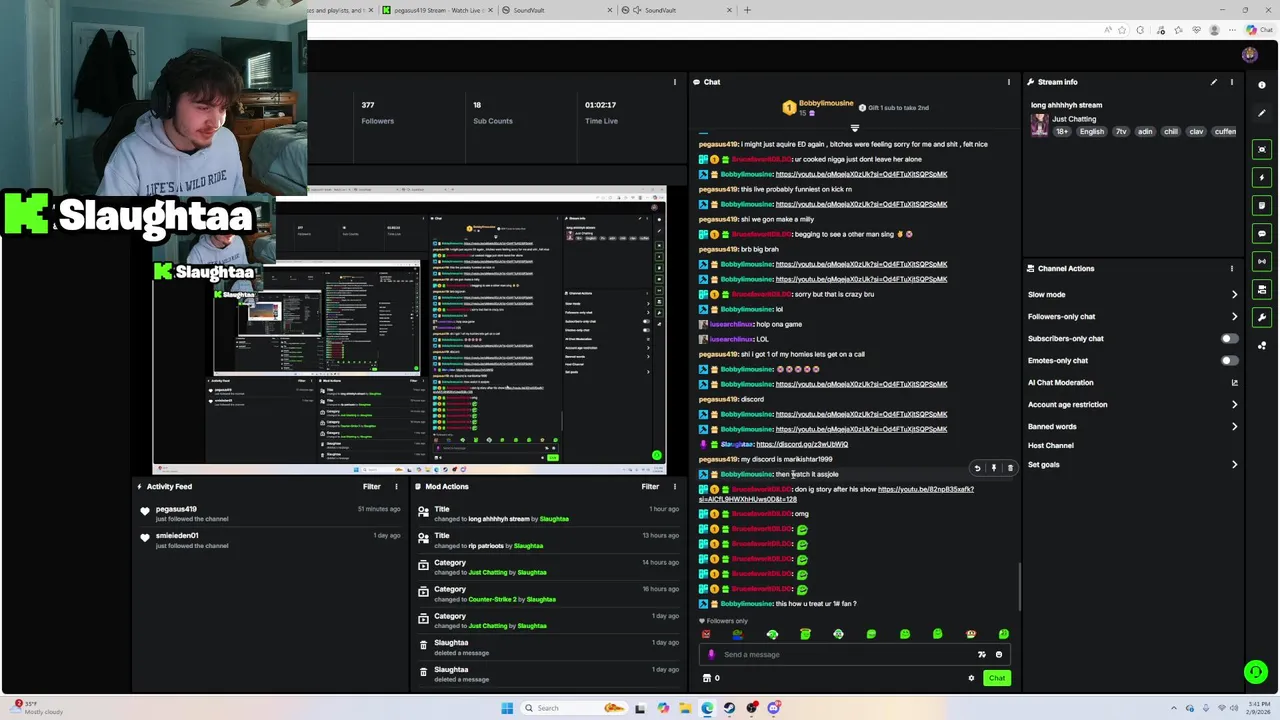Click the 01:02:17 Time Live stat
The height and width of the screenshot is (720, 1280).
coord(601,112)
